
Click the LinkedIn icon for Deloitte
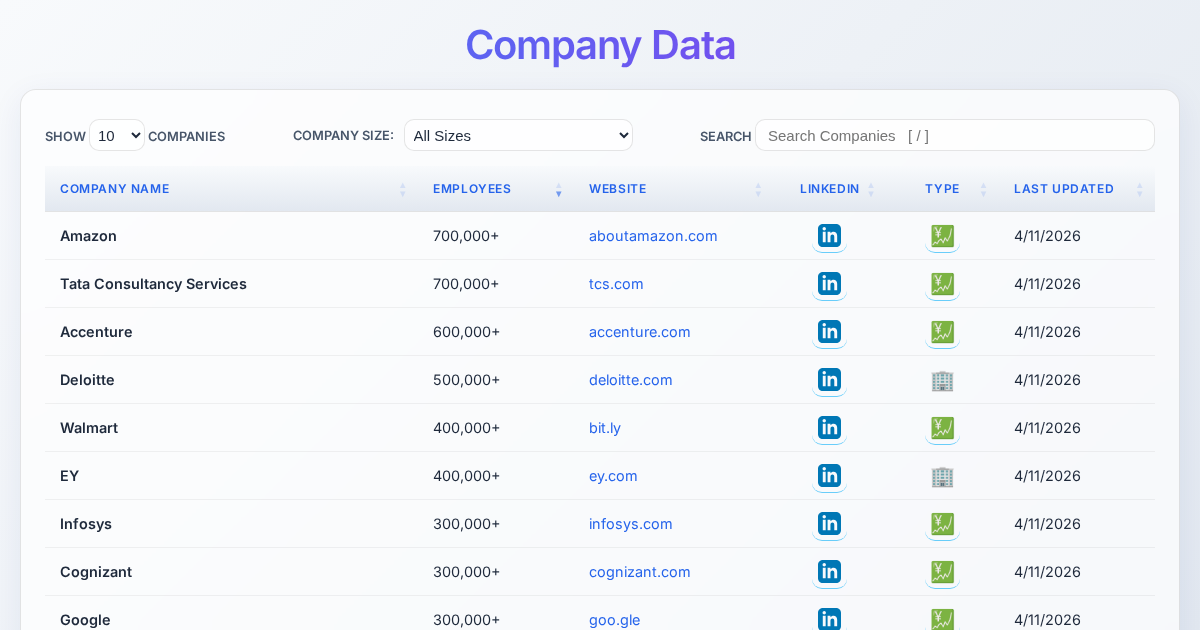click(829, 380)
